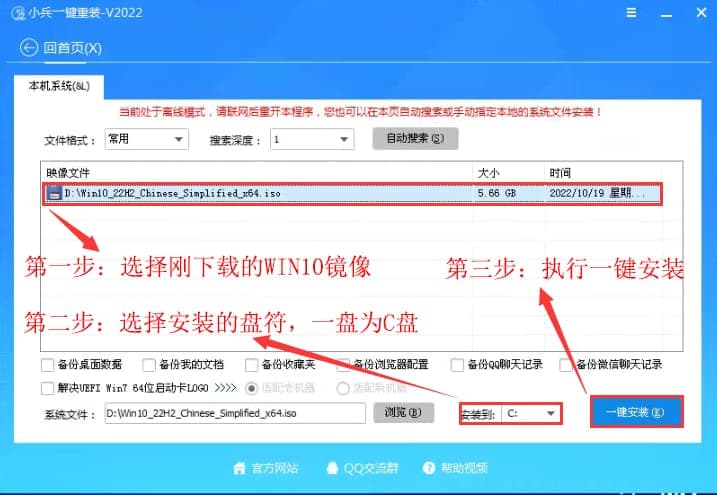
Task: Click the QQ bell icon for QQ交流群
Action: pyautogui.click(x=332, y=468)
